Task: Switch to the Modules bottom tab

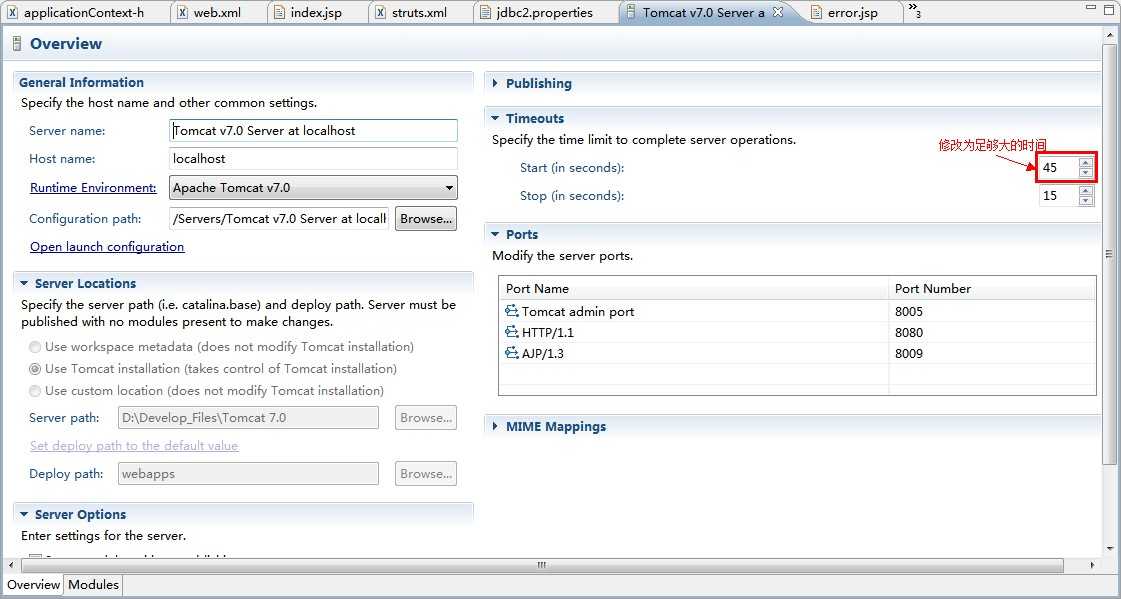Action: pyautogui.click(x=93, y=585)
